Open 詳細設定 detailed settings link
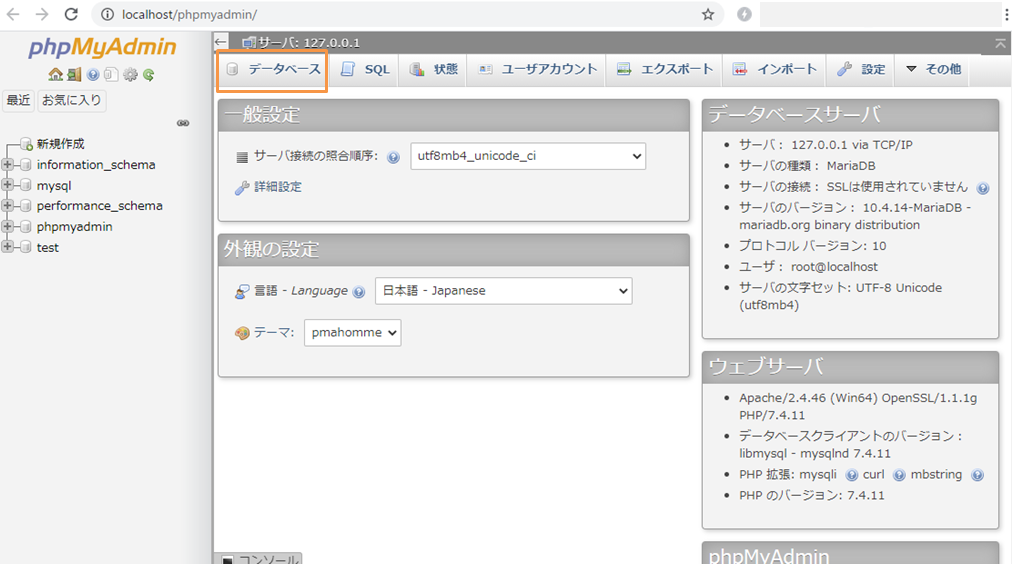1013x564 pixels. pyautogui.click(x=278, y=187)
